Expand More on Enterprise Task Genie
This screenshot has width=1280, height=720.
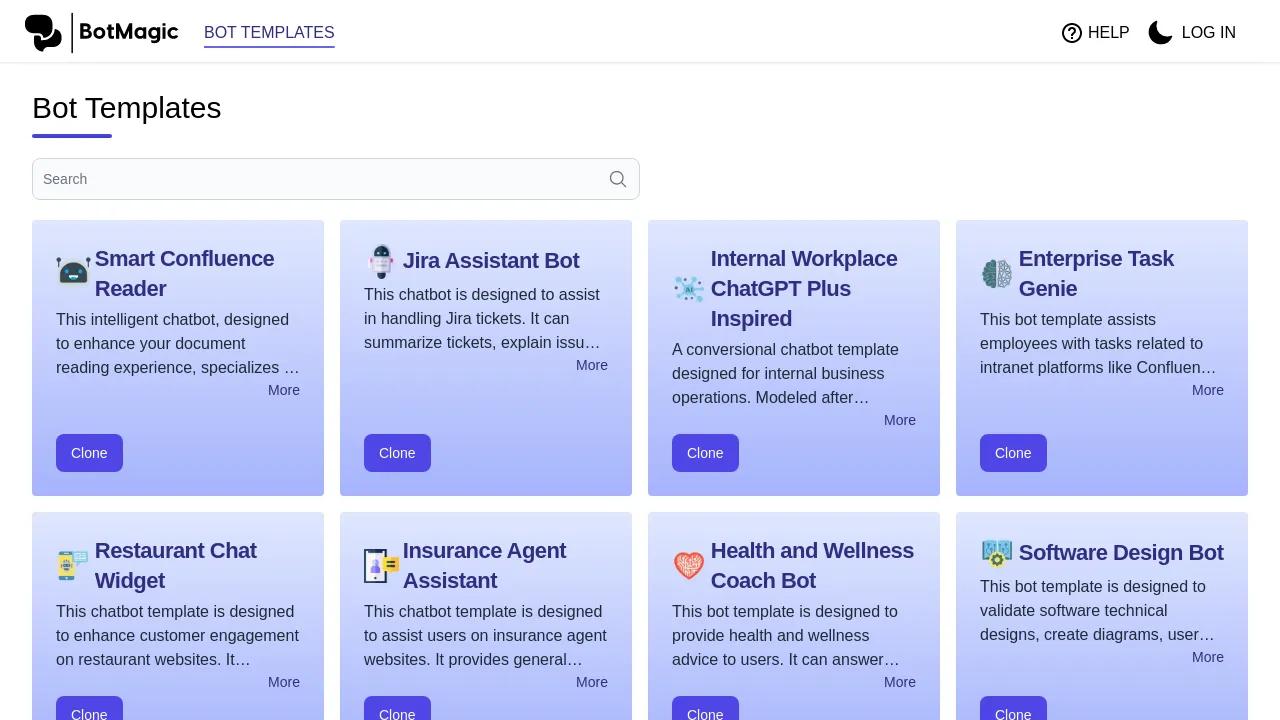pos(1208,390)
